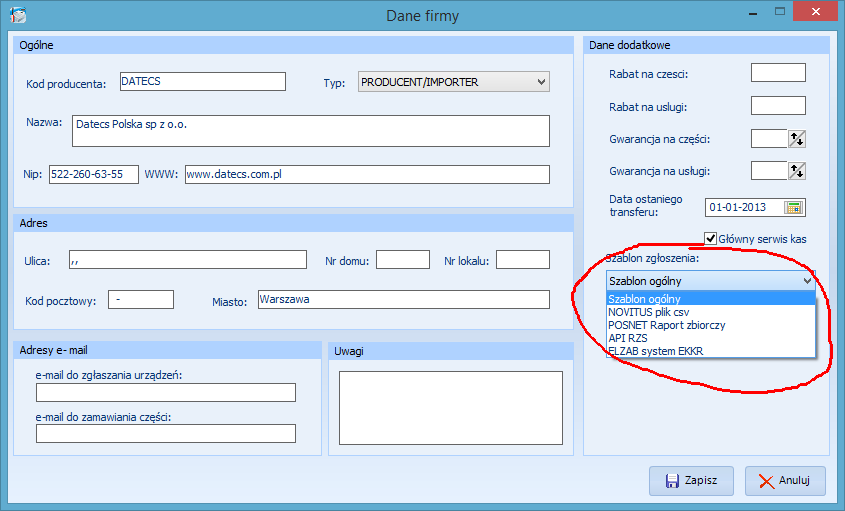Click spinner arrows for Gwarancja na usługi
This screenshot has height=511, width=845.
pyautogui.click(x=797, y=170)
